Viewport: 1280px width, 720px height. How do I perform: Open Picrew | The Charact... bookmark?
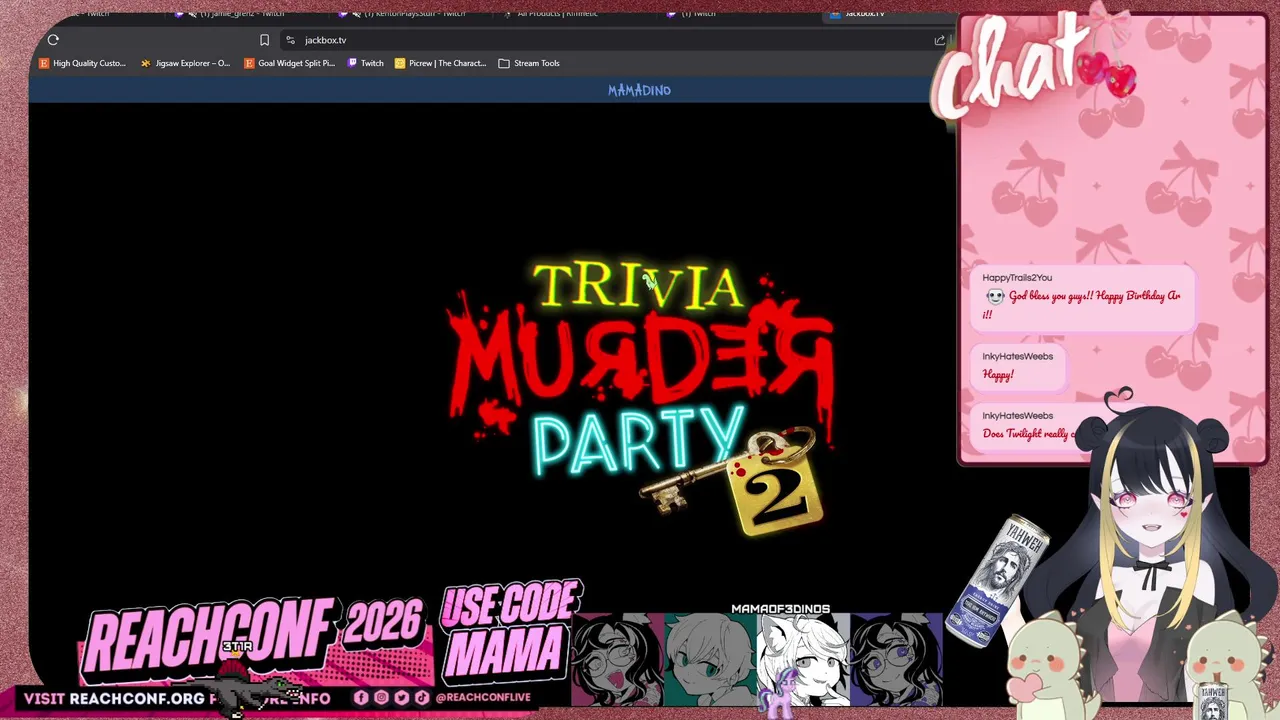coord(440,63)
